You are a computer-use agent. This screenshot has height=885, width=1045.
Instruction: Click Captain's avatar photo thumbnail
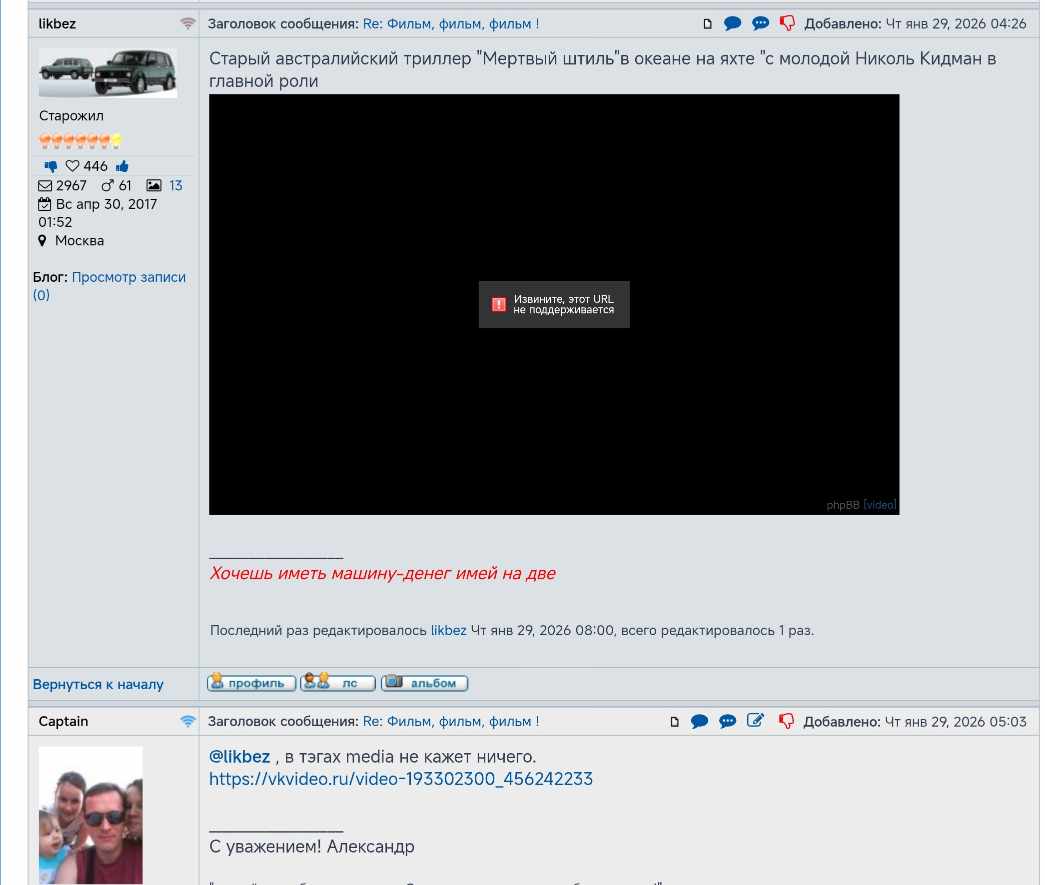click(x=91, y=815)
